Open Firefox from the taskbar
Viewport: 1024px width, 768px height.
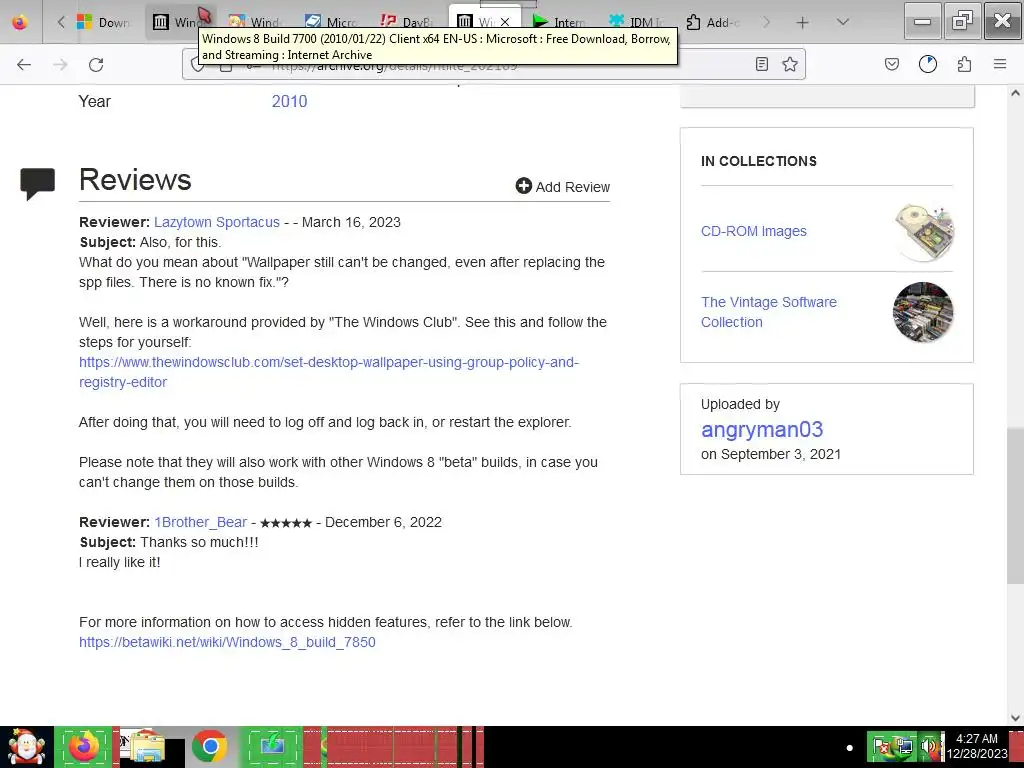pos(83,746)
